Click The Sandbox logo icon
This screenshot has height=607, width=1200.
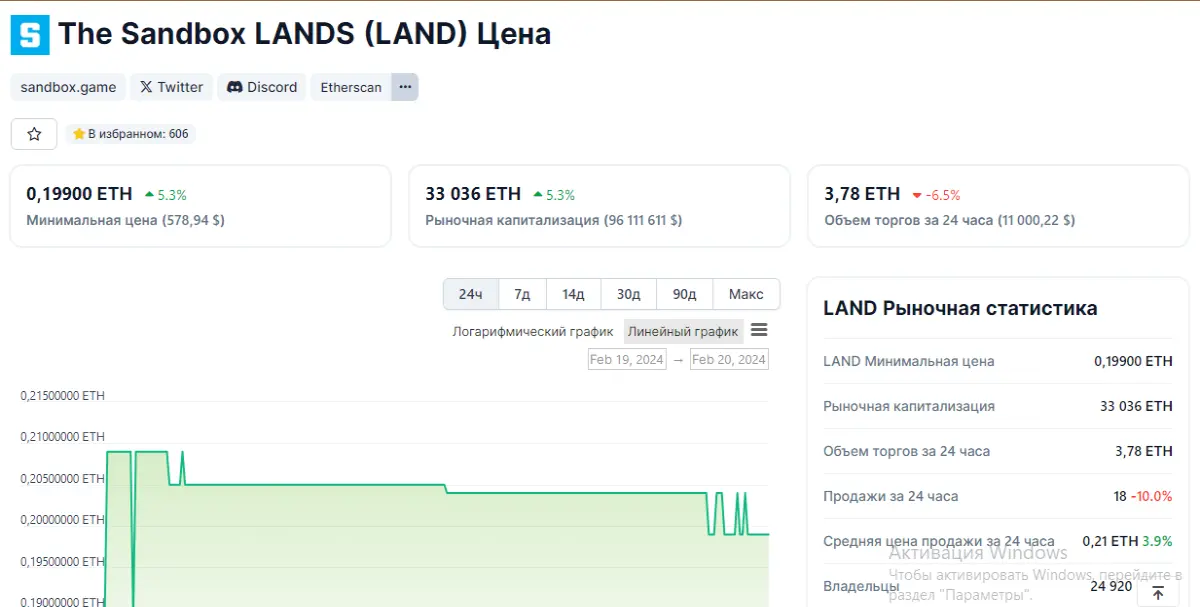click(x=29, y=34)
